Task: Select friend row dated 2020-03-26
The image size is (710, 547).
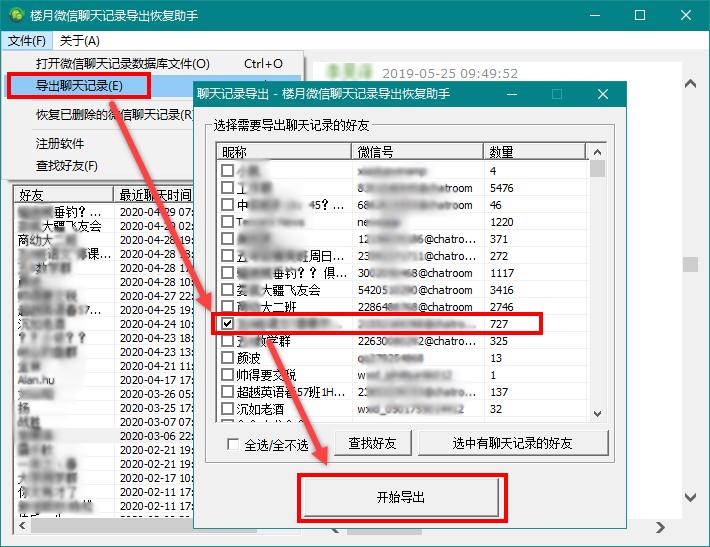Action: 105,394
